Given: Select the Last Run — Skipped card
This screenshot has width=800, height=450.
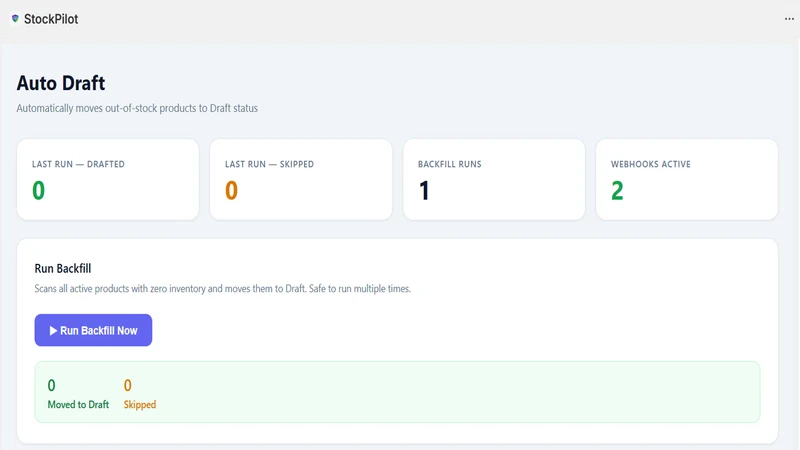Looking at the screenshot, I should (x=301, y=180).
